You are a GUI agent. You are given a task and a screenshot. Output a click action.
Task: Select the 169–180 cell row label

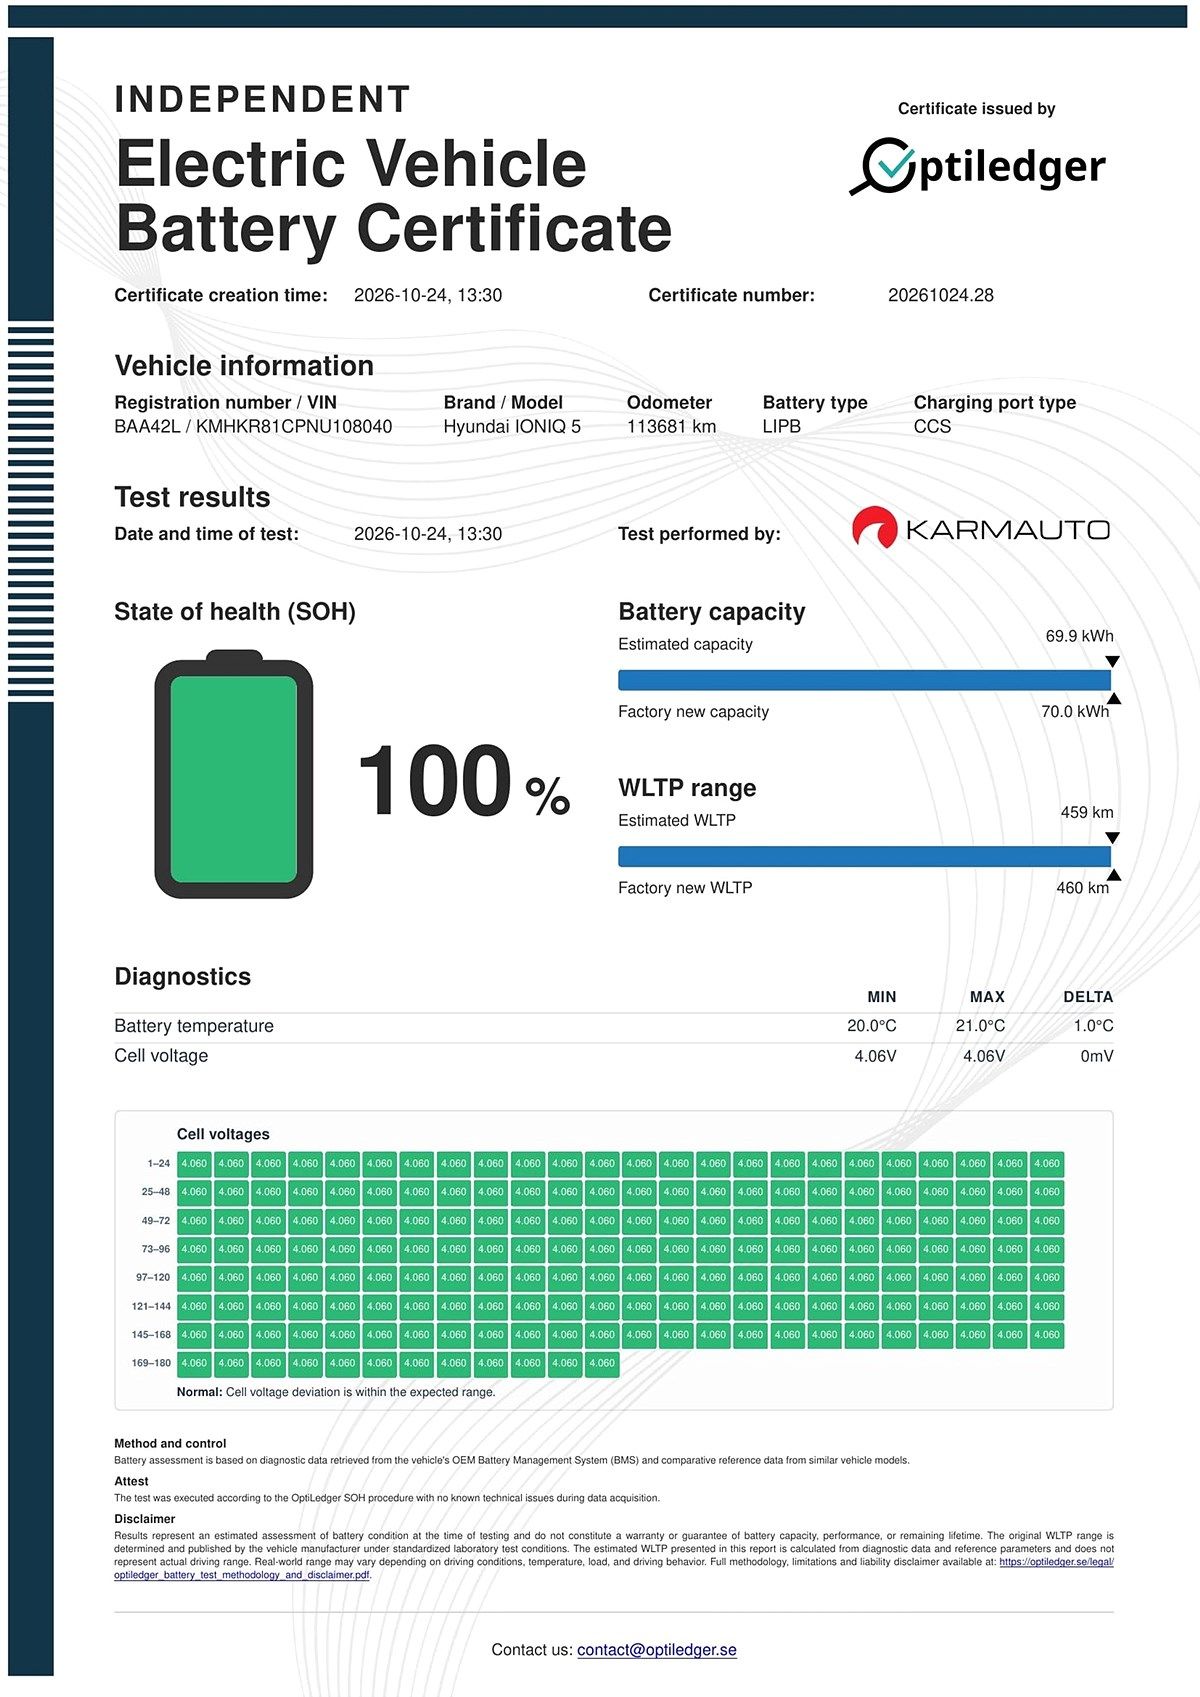152,1363
